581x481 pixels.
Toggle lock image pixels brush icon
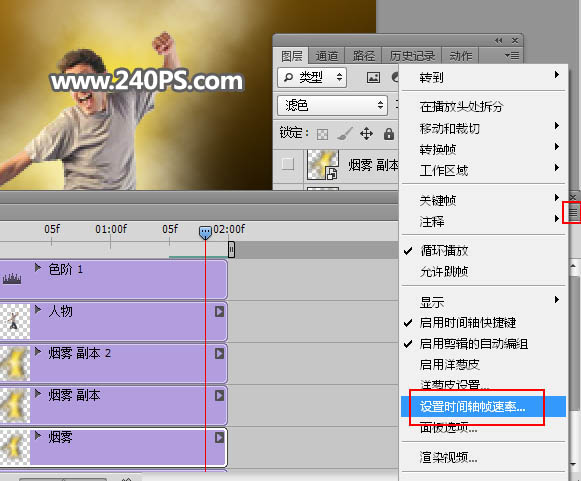click(345, 133)
